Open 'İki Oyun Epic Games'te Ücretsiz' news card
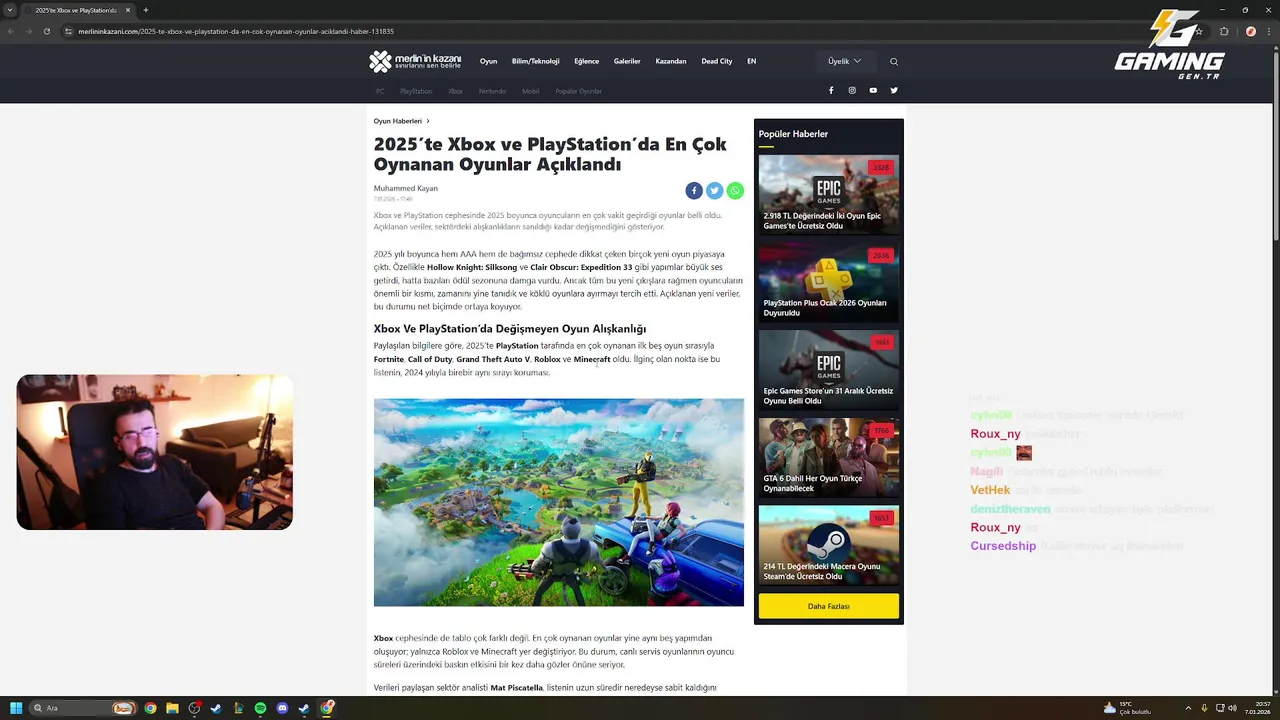The width and height of the screenshot is (1280, 720). pos(829,194)
